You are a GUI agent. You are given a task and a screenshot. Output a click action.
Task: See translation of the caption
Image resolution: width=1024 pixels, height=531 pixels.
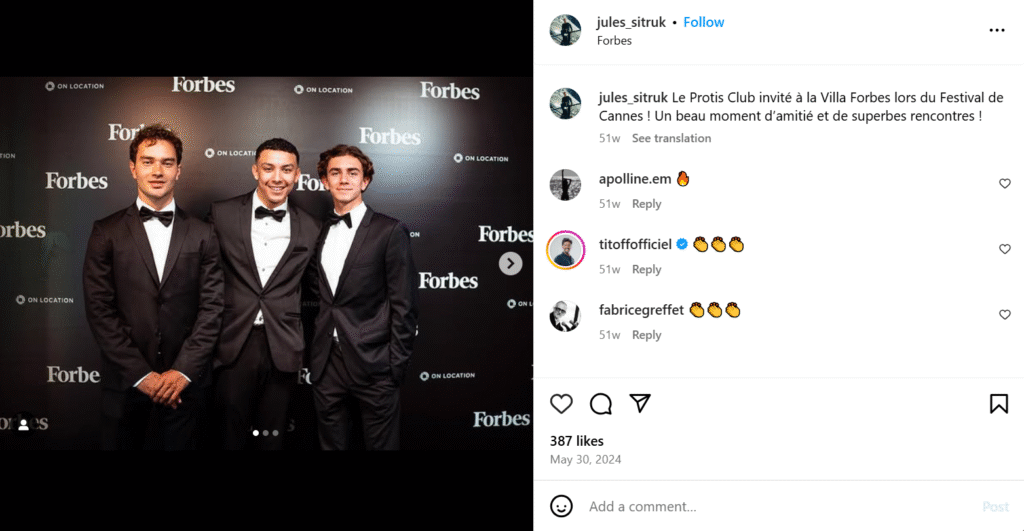coord(671,138)
